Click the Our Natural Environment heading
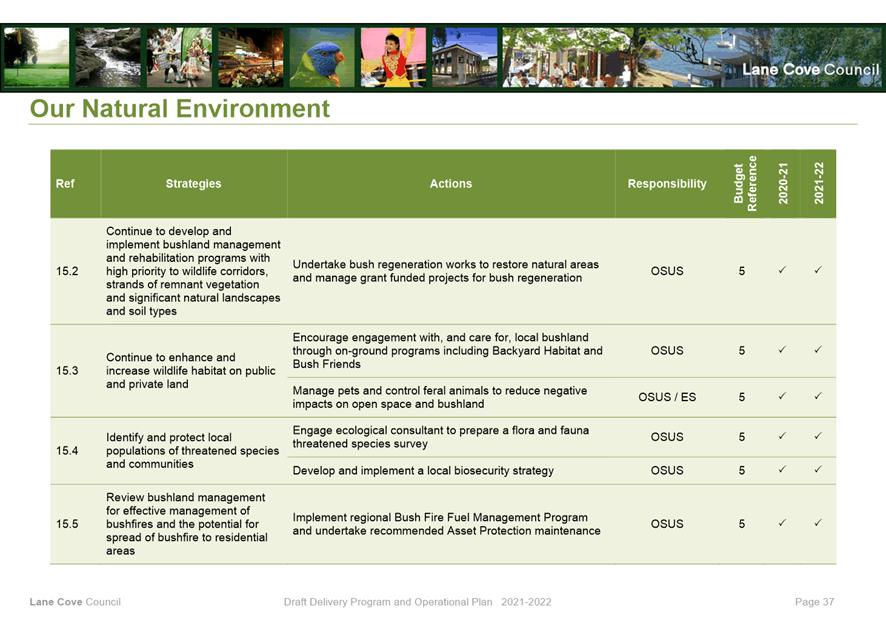The image size is (886, 626). tap(180, 108)
